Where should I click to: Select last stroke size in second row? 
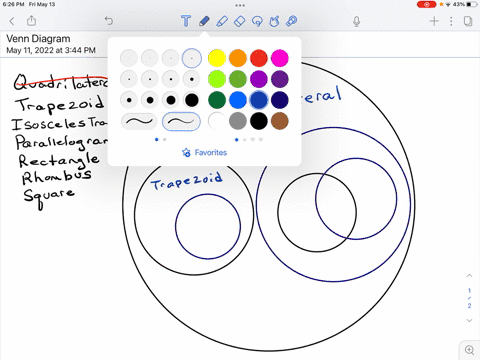click(x=192, y=79)
